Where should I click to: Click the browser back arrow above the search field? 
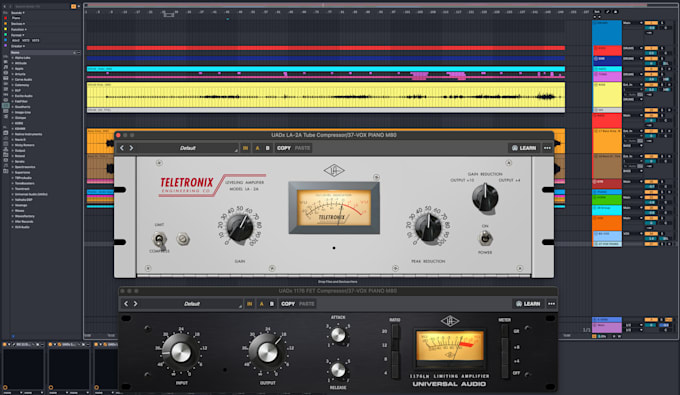(4, 7)
